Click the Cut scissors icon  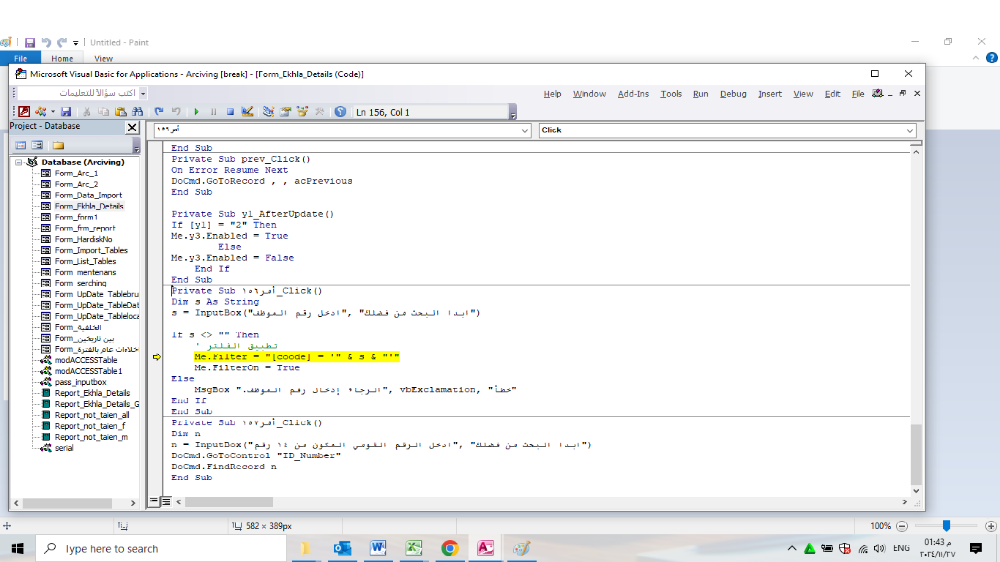[x=86, y=112]
